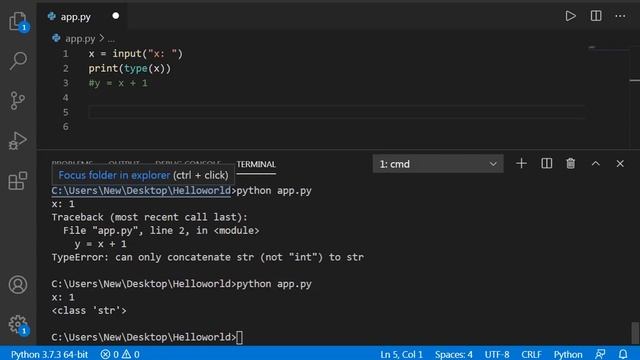Click the C:\Users\New\Desktop\Helloworld path link

click(141, 191)
